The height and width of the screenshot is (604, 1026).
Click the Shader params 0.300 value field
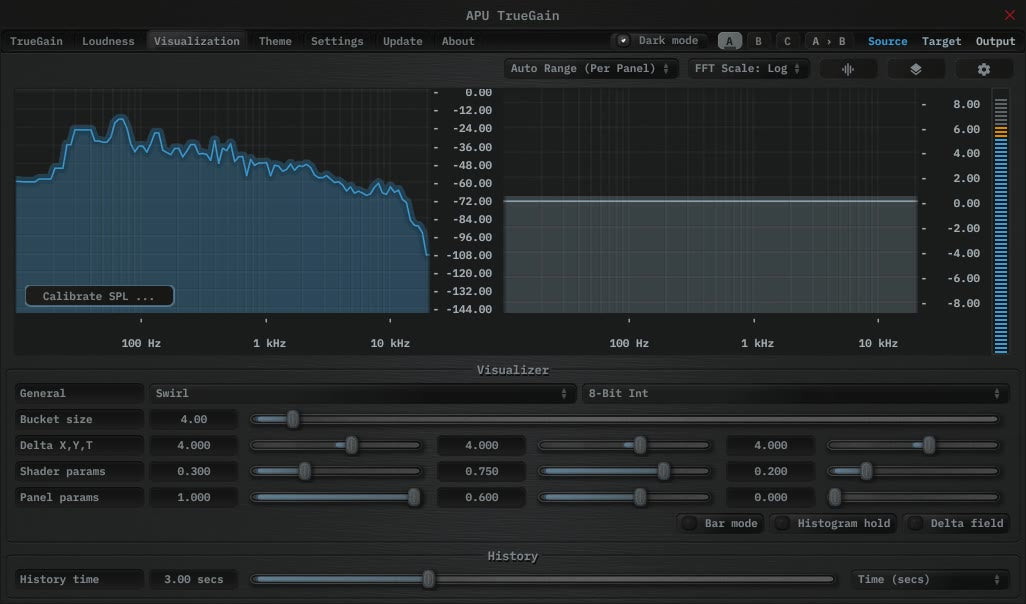click(194, 471)
